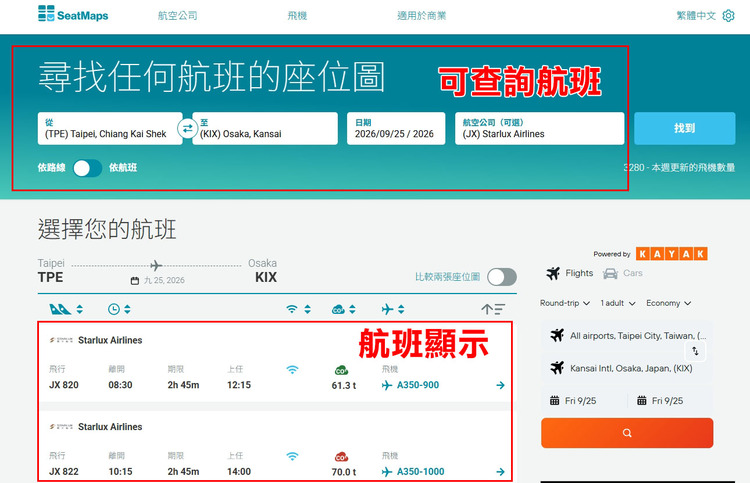This screenshot has height=483, width=750.
Task: Select the Kayak Flights plane icon
Action: click(553, 274)
